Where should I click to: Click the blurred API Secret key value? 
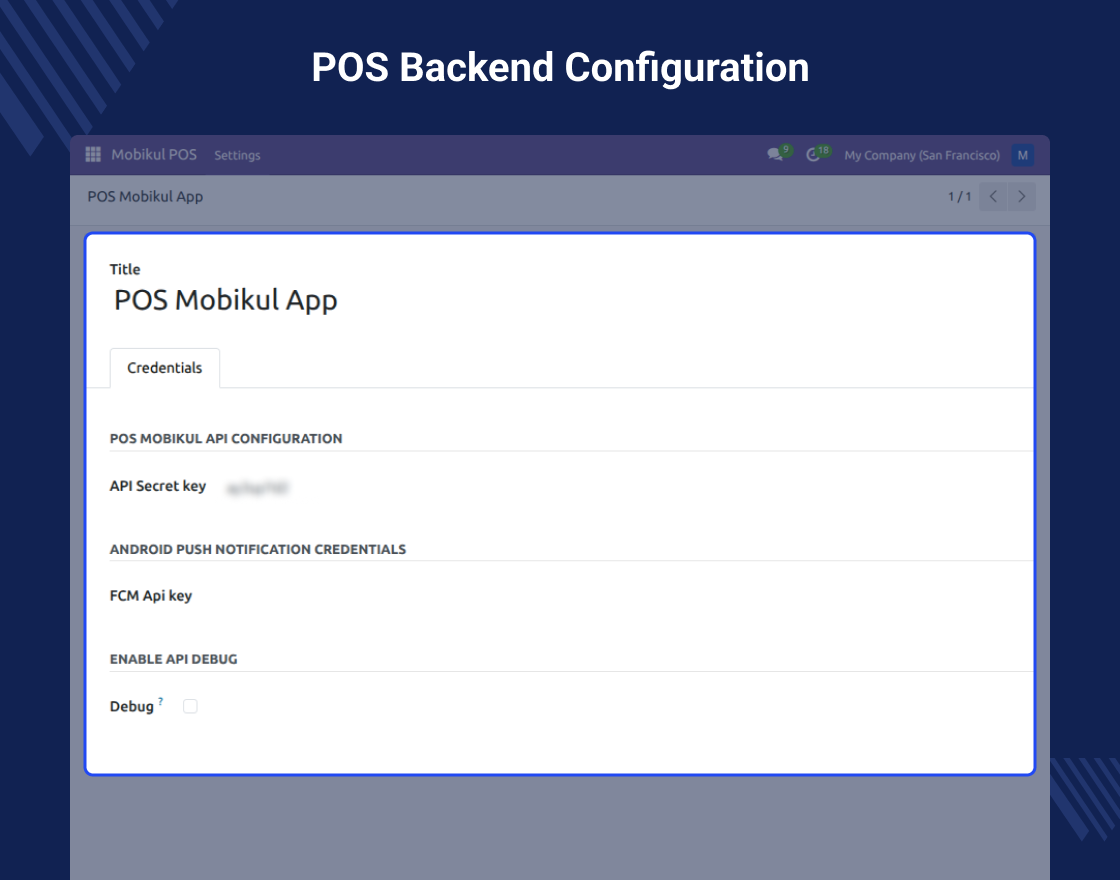click(257, 488)
